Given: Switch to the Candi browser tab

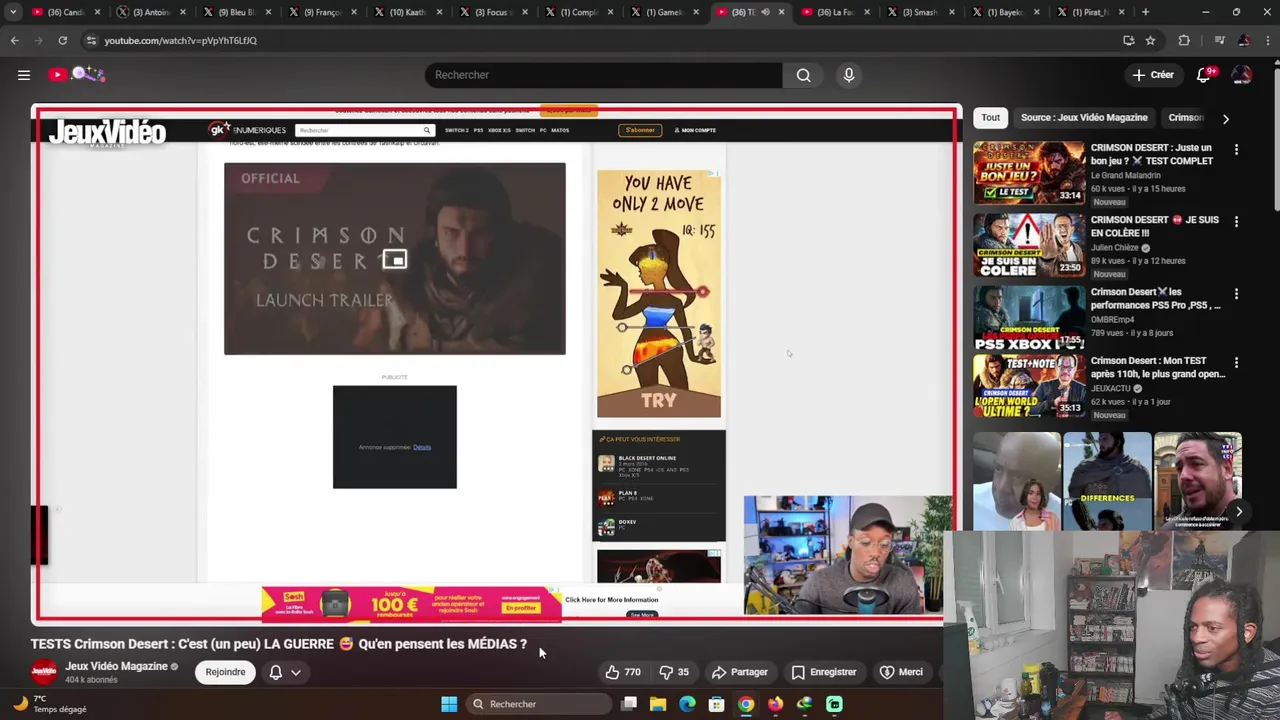Looking at the screenshot, I should click(x=66, y=12).
